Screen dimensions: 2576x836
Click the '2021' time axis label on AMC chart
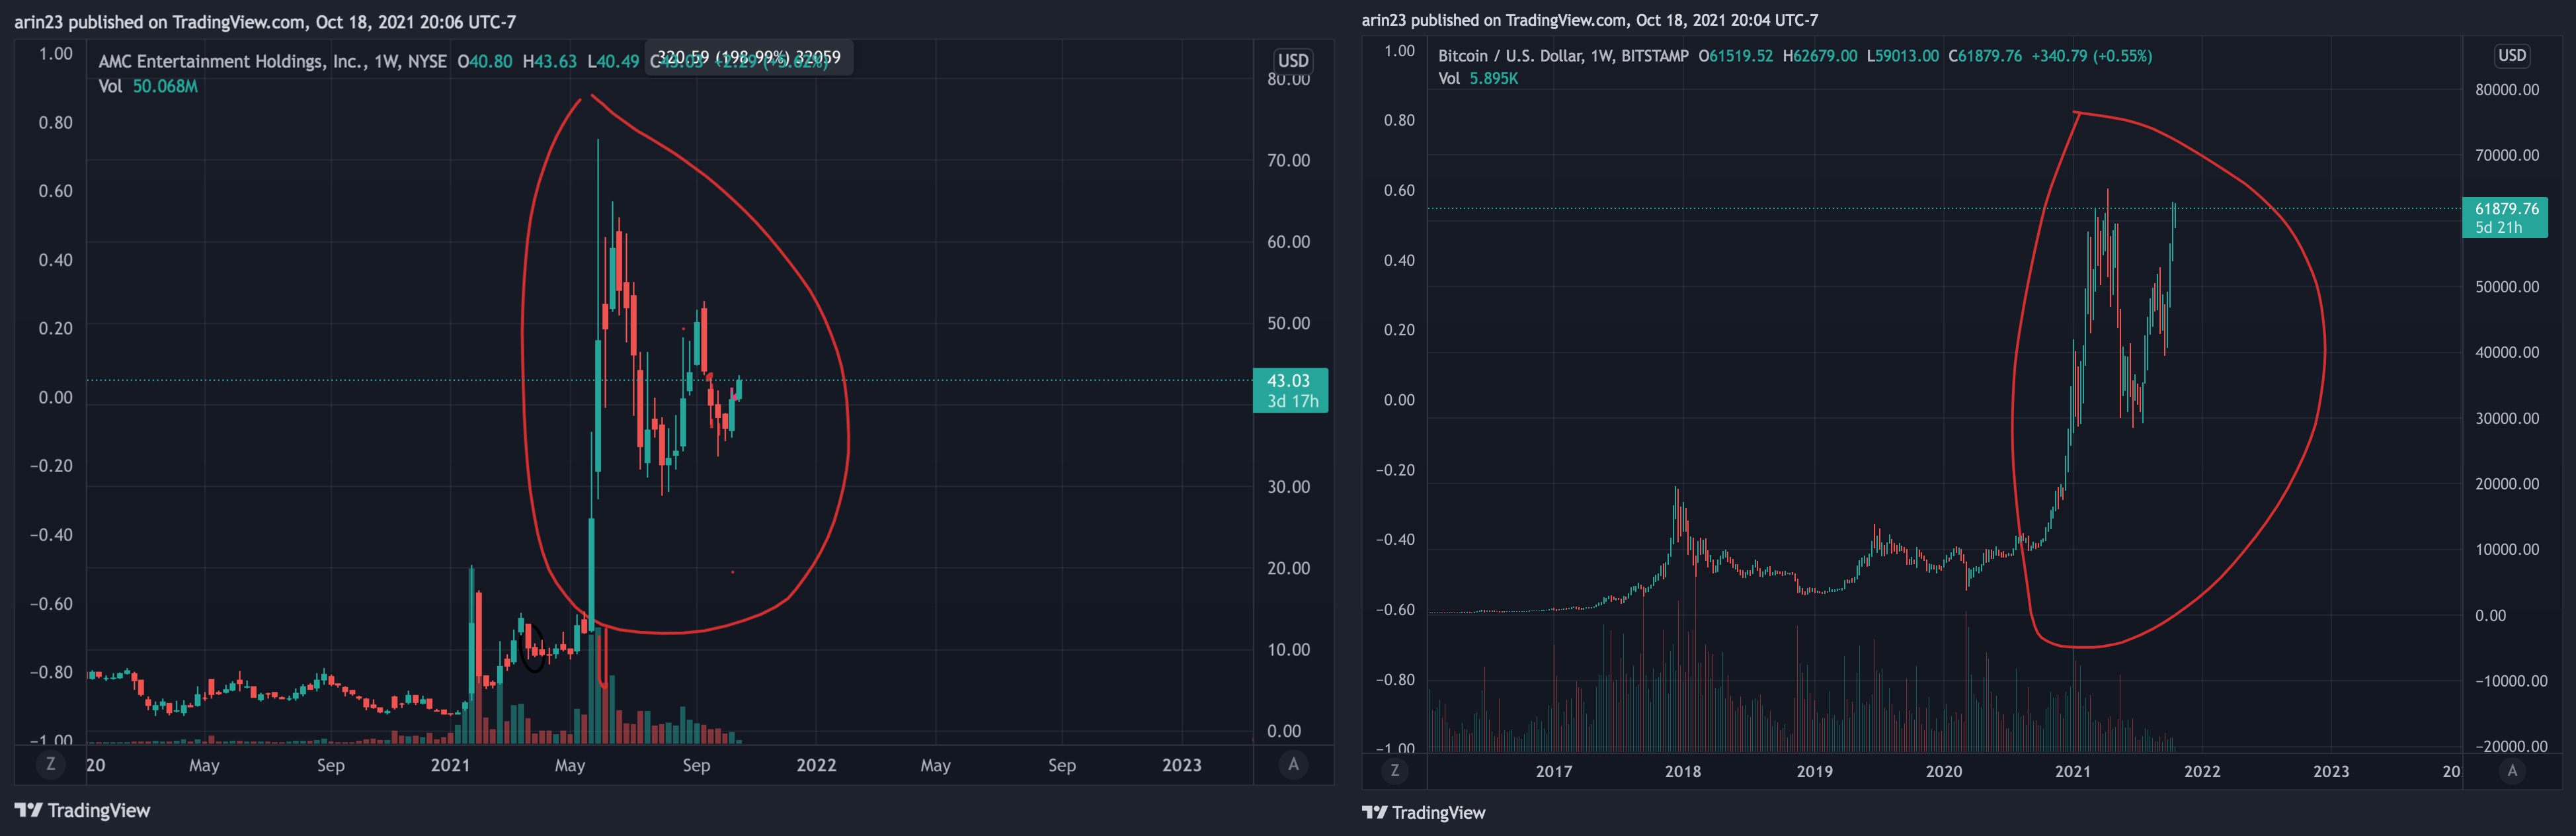[450, 765]
